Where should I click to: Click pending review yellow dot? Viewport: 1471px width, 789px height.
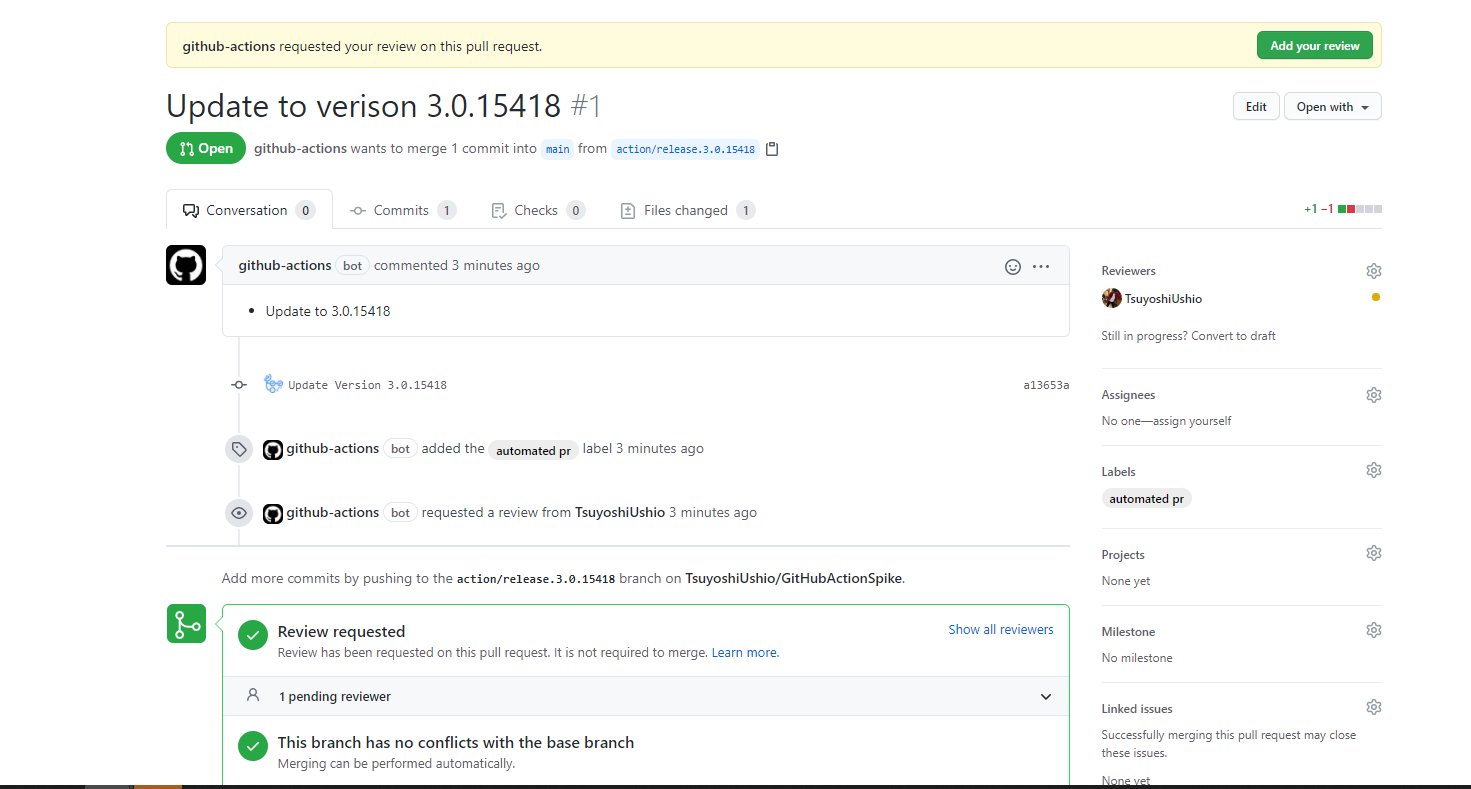(x=1376, y=297)
